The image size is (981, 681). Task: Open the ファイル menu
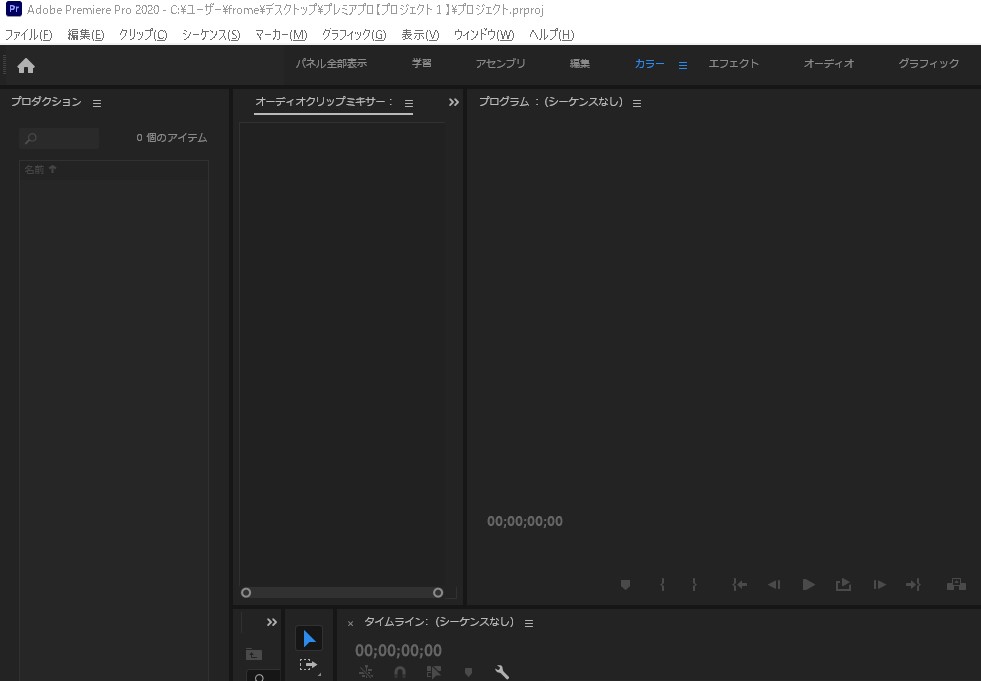click(28, 35)
